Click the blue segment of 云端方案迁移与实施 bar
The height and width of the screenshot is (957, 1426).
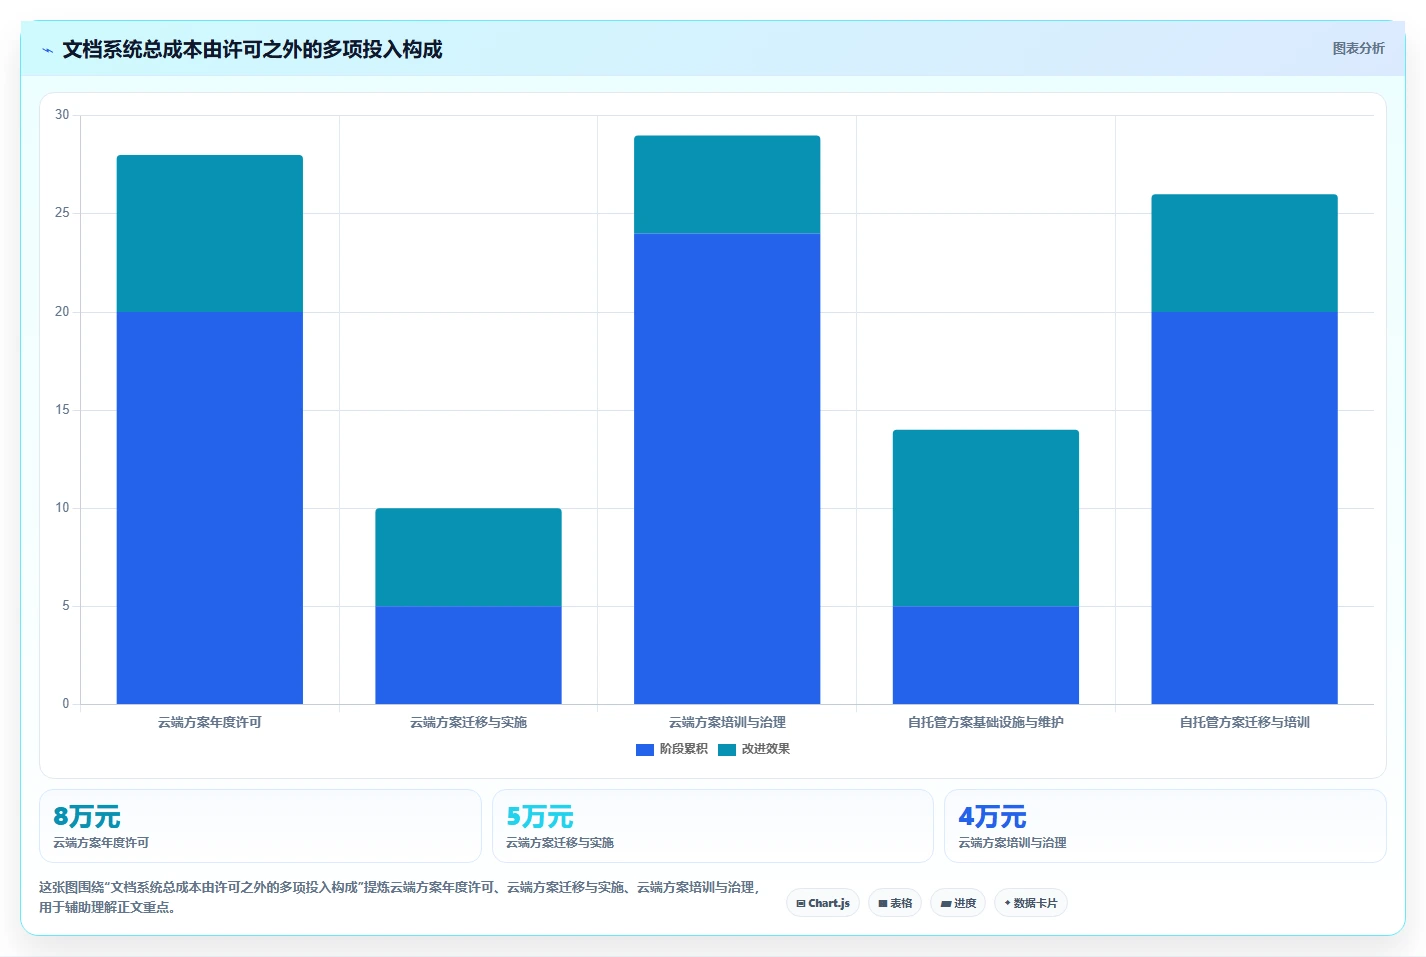[x=468, y=655]
